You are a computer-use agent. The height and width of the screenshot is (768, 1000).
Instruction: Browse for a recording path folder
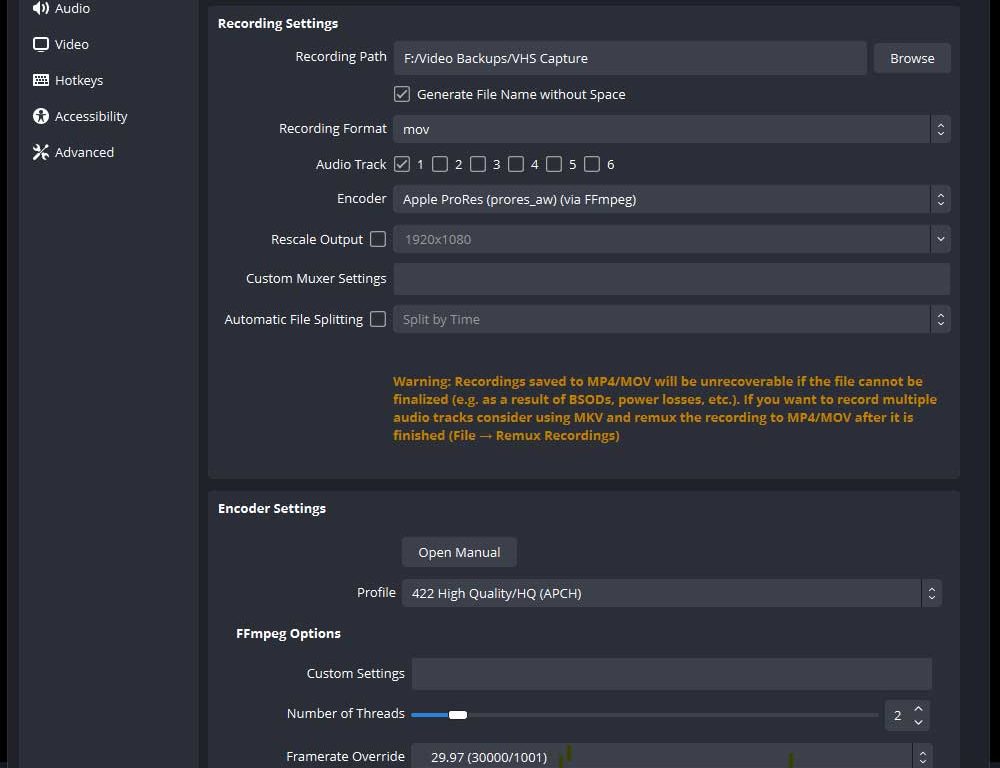[x=912, y=58]
